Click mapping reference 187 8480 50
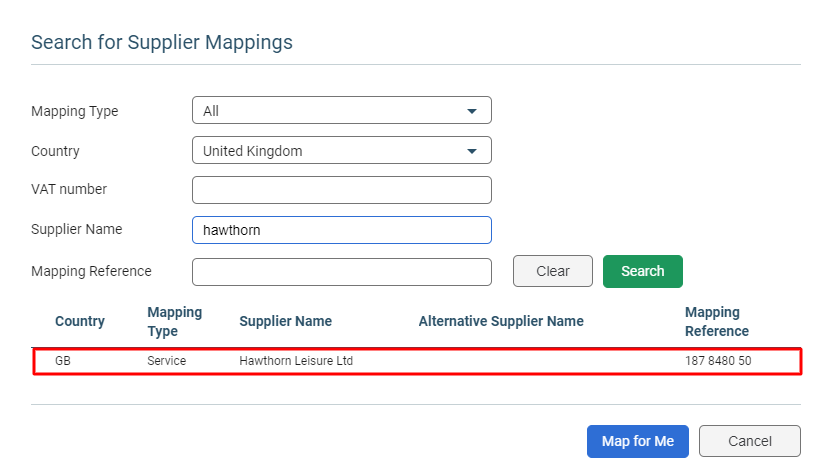 [718, 361]
